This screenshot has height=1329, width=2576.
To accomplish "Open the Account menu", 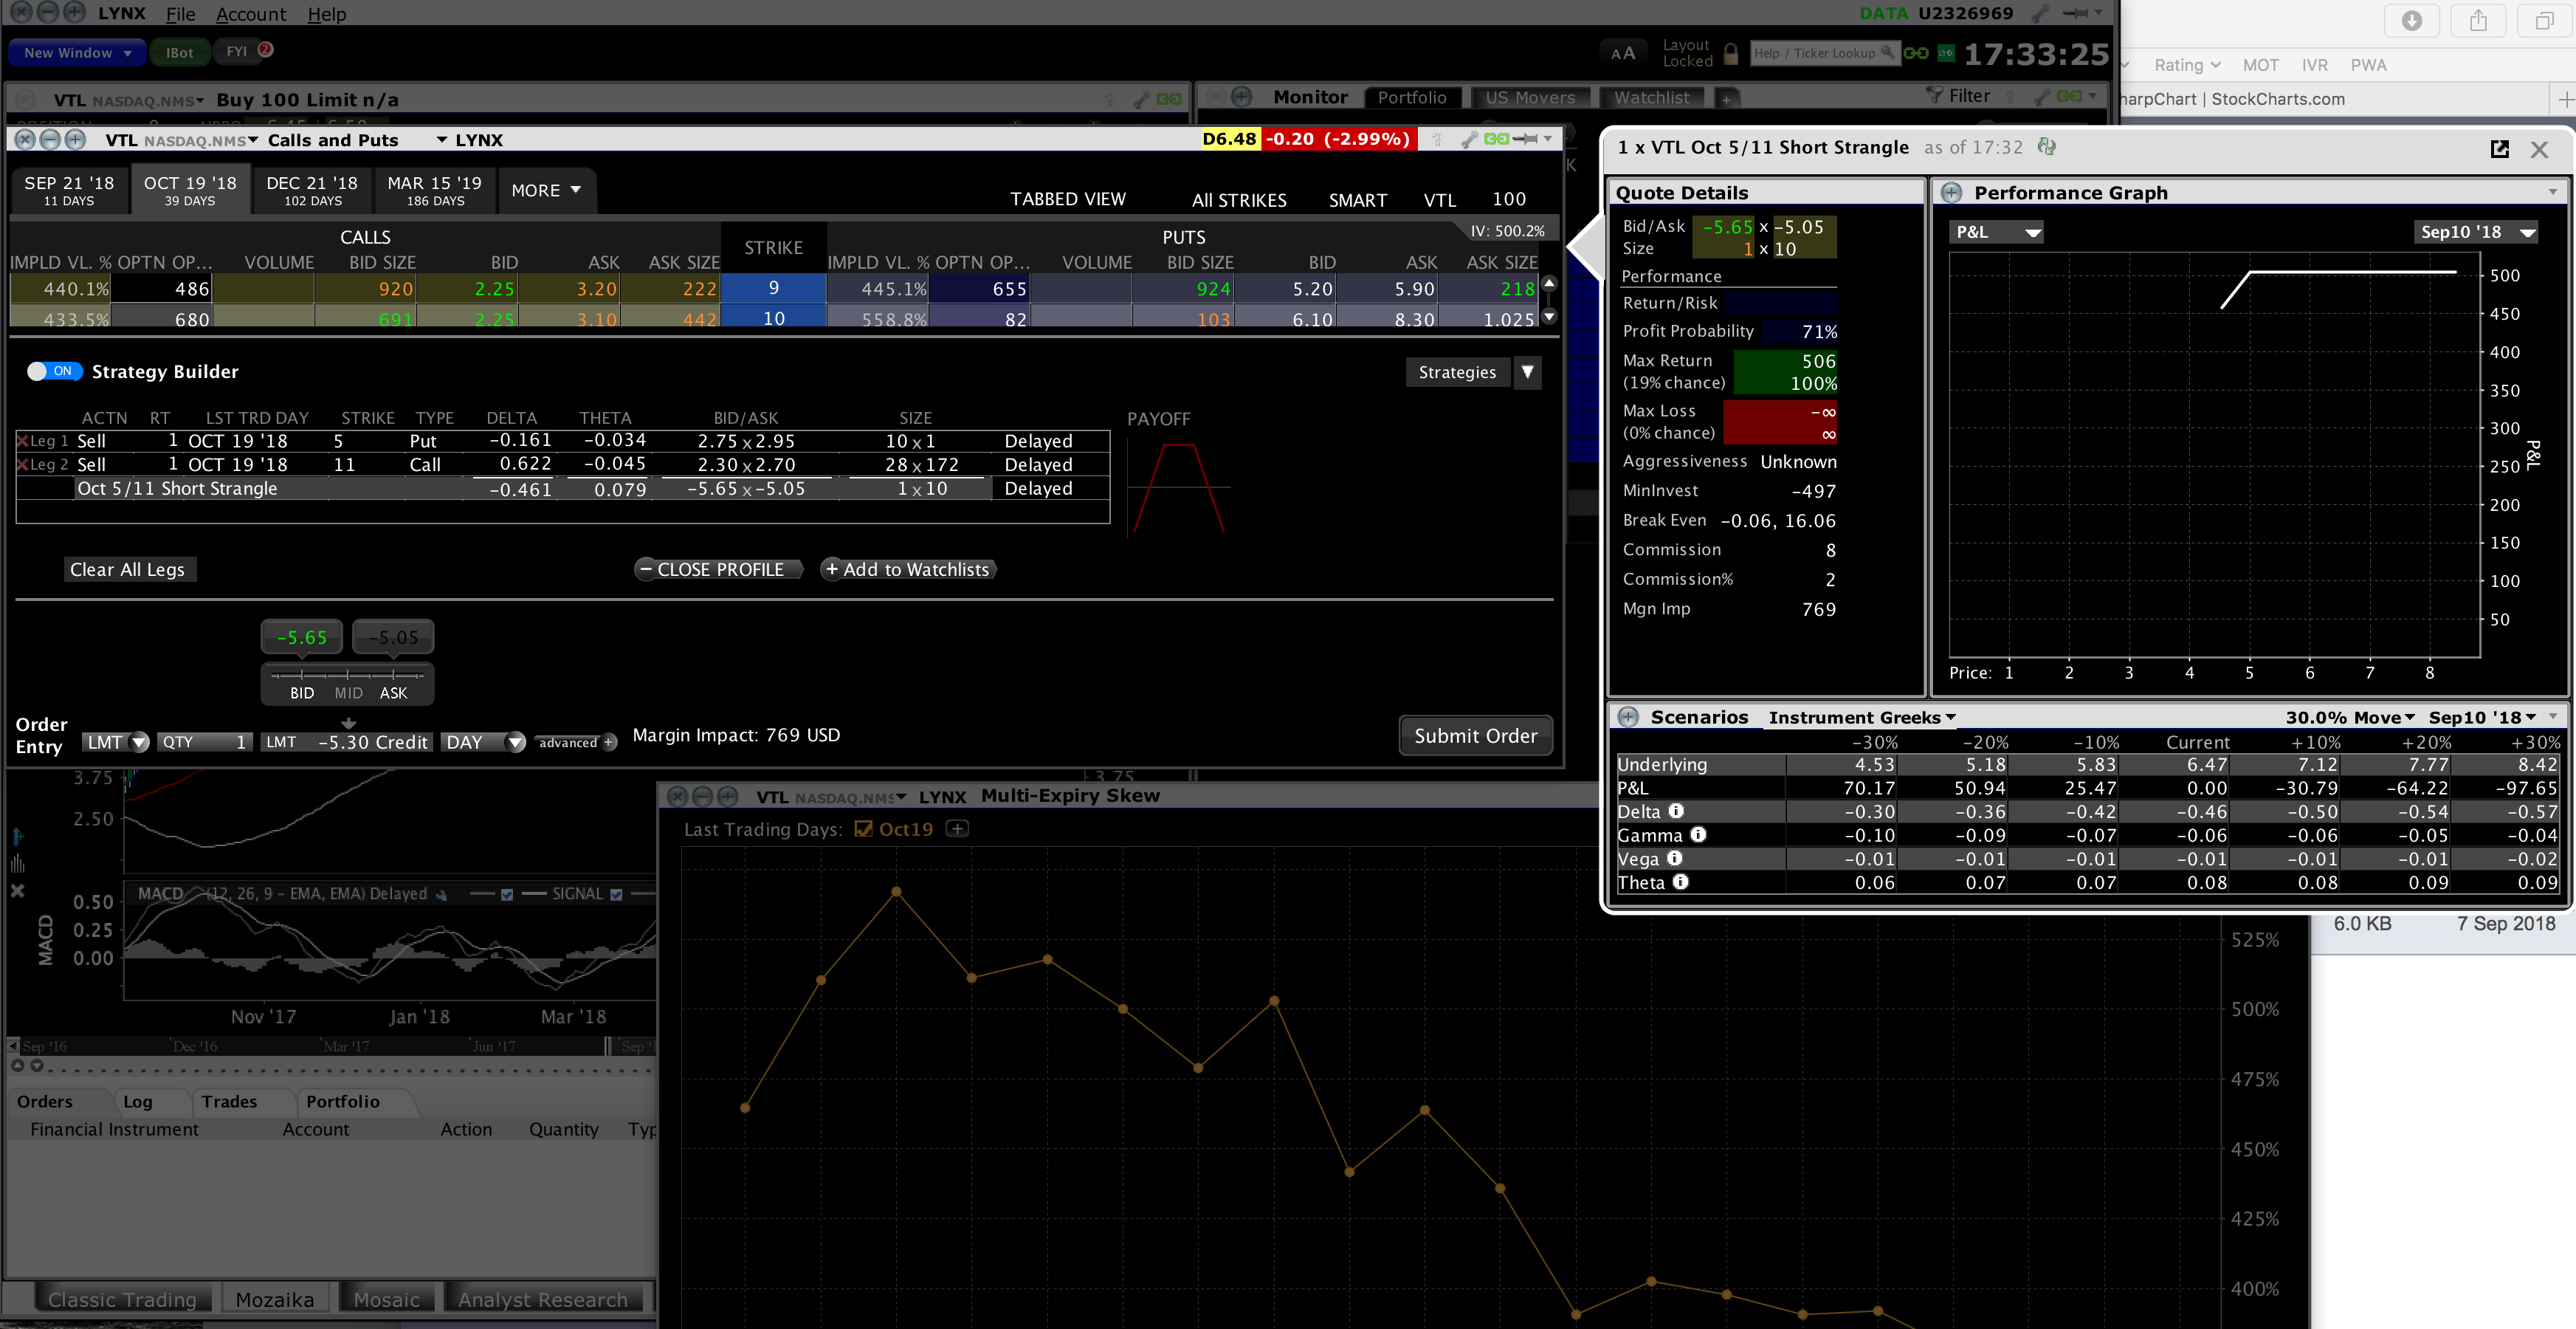I will click(x=251, y=14).
